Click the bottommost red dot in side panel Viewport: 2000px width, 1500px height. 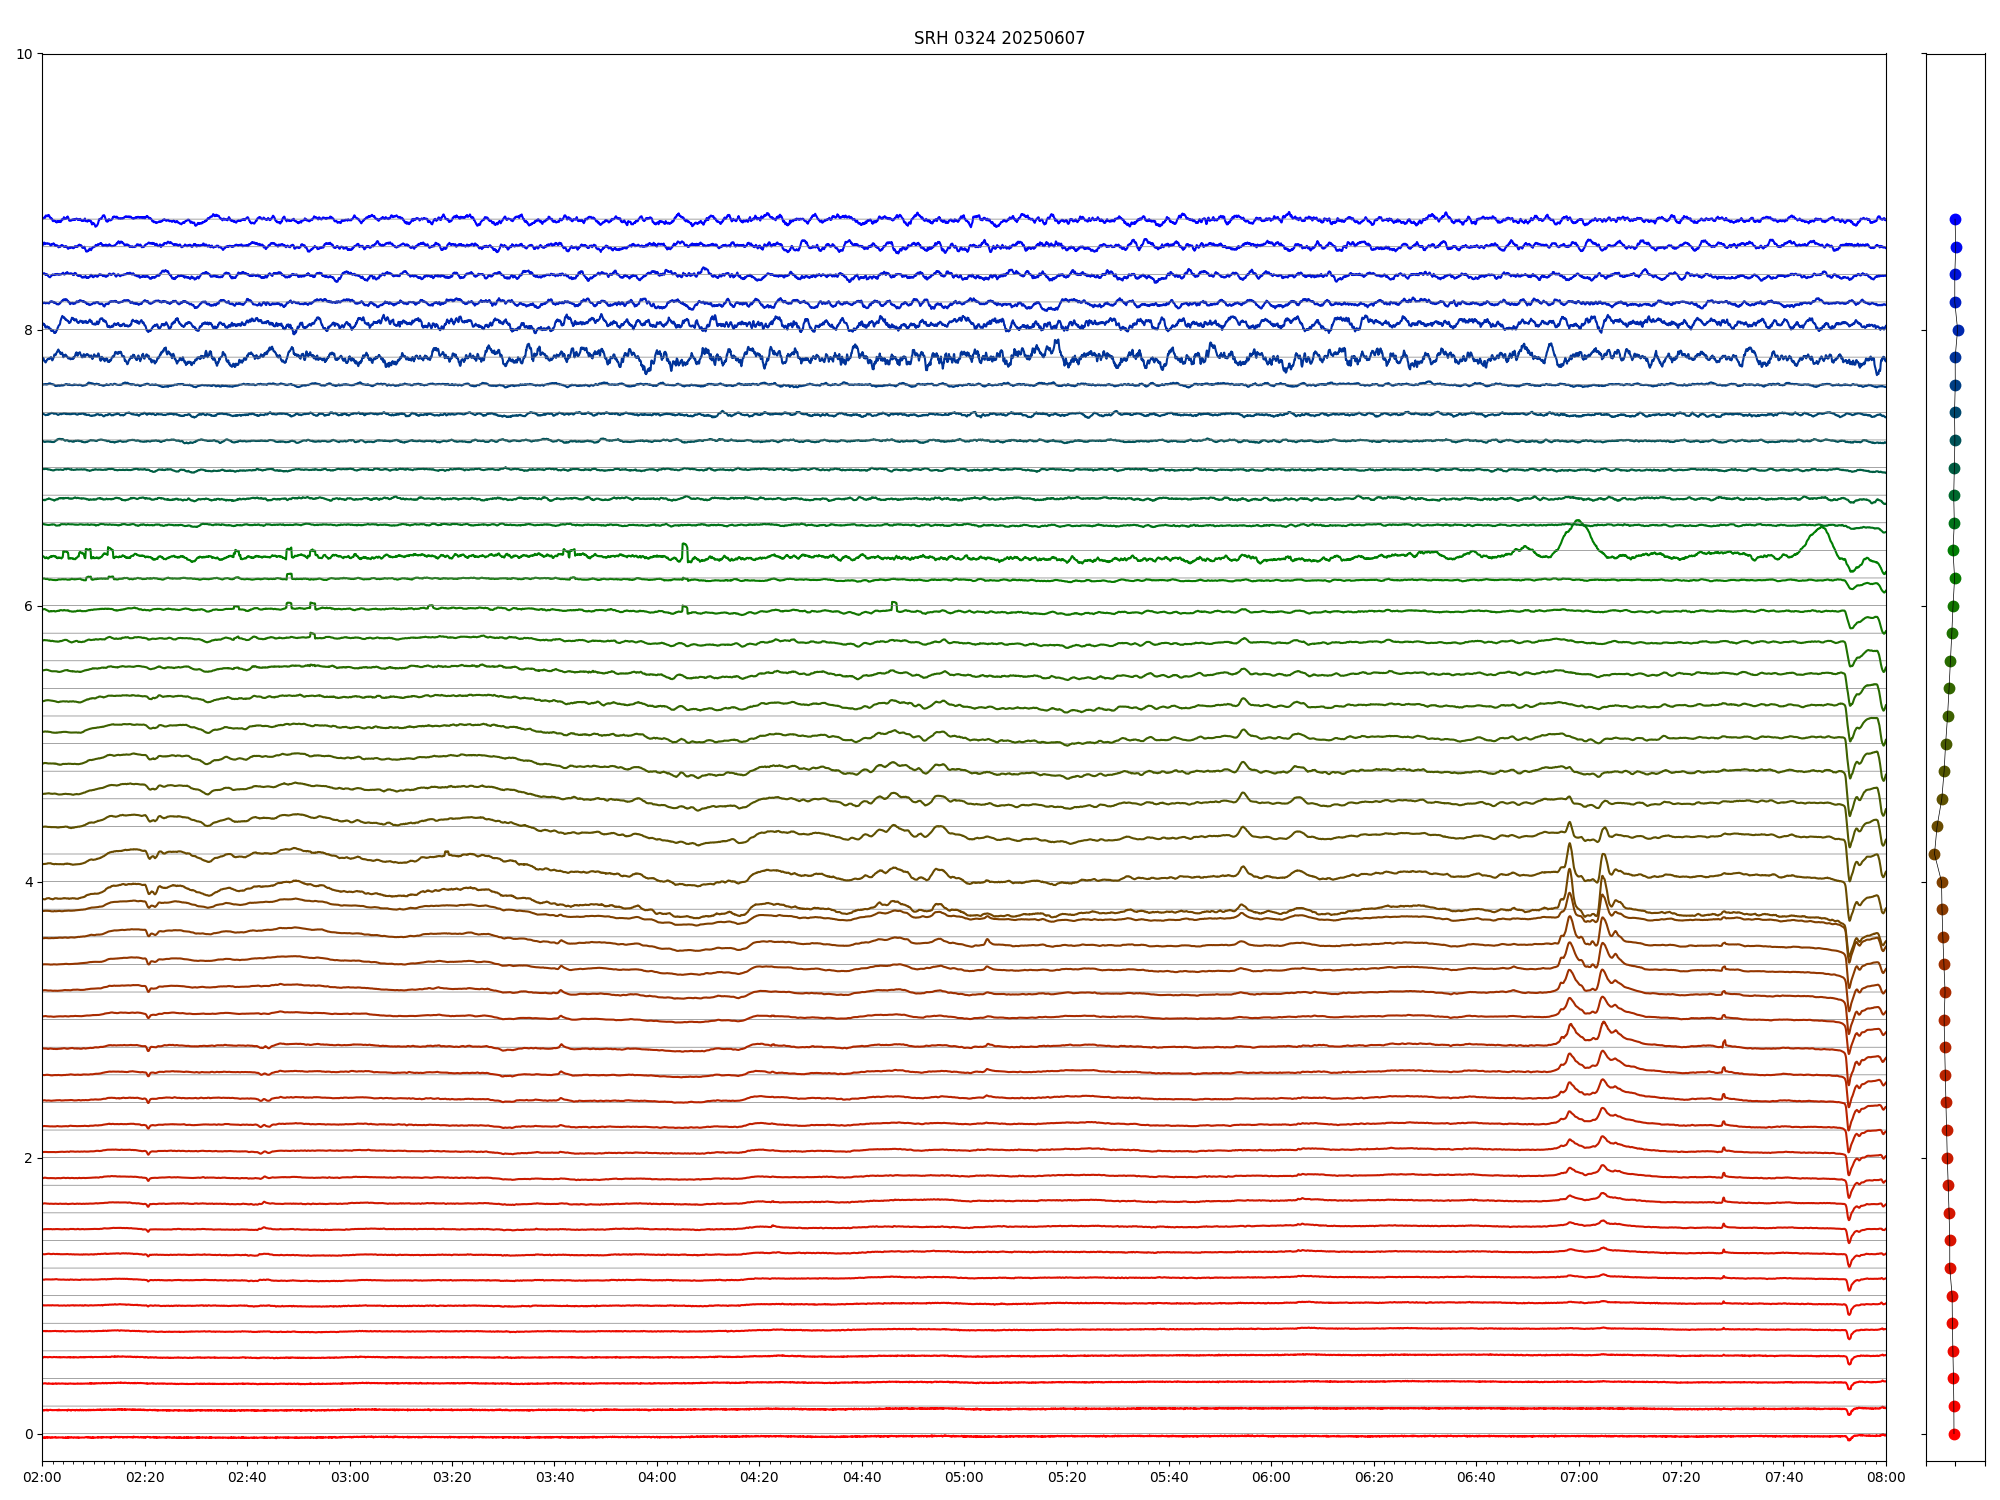pos(1954,1434)
